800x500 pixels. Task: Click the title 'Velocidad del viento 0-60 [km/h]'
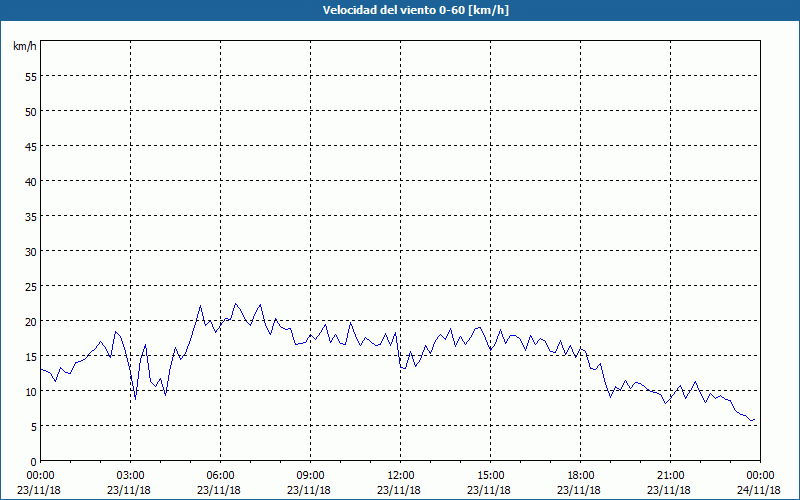click(x=415, y=10)
